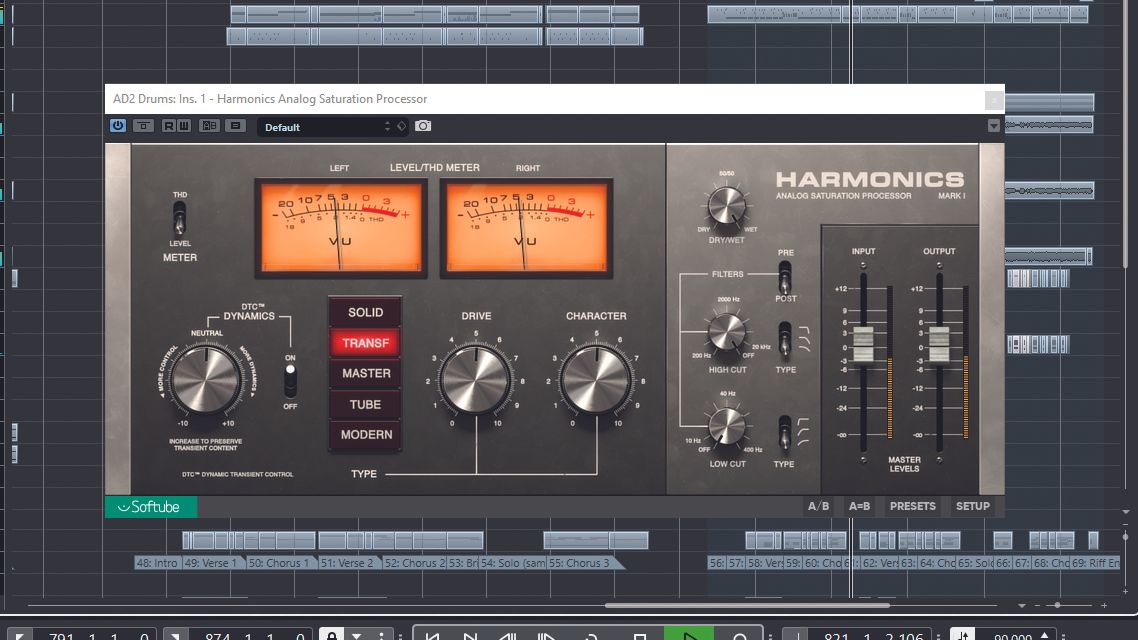Select the MODERN saturation type
Viewport: 1138px width, 640px height.
pyautogui.click(x=365, y=435)
